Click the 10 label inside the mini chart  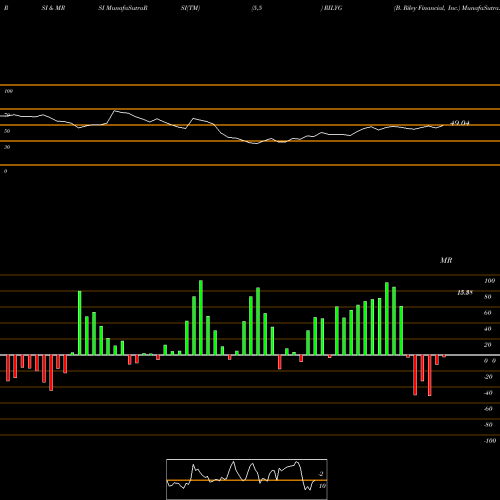tap(322, 486)
